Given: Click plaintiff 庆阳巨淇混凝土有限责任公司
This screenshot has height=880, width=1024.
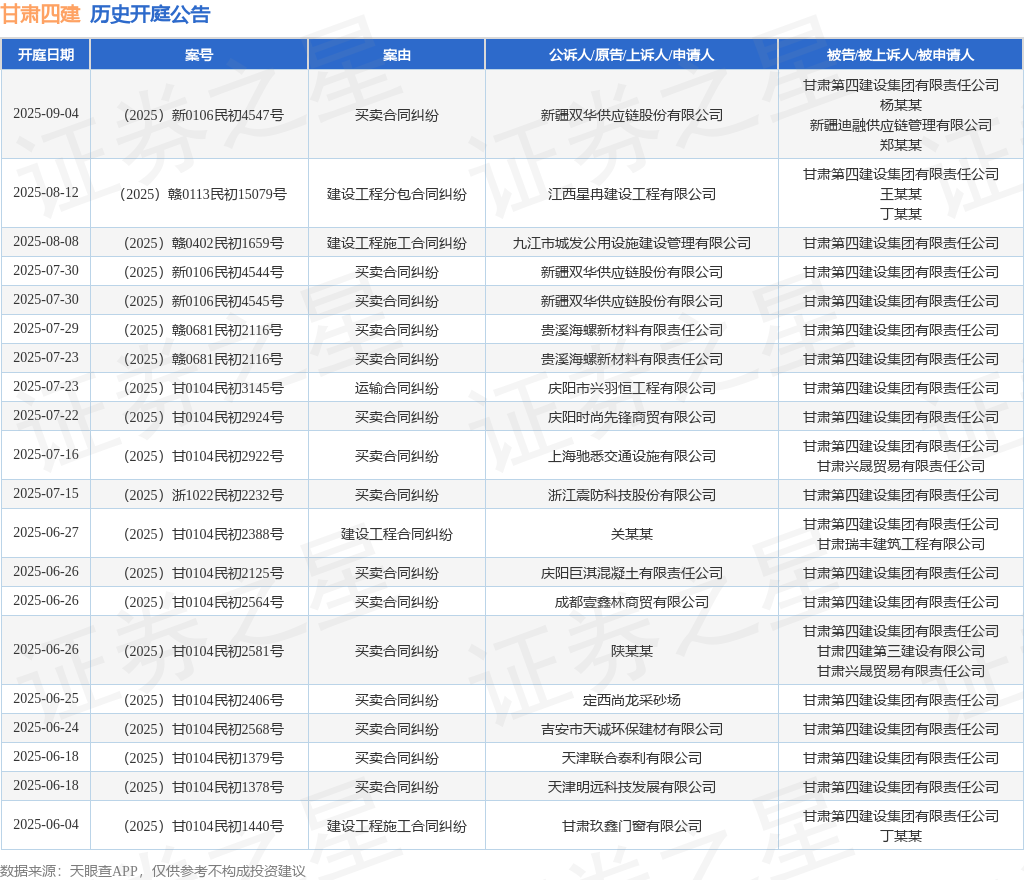Looking at the screenshot, I should [632, 573].
